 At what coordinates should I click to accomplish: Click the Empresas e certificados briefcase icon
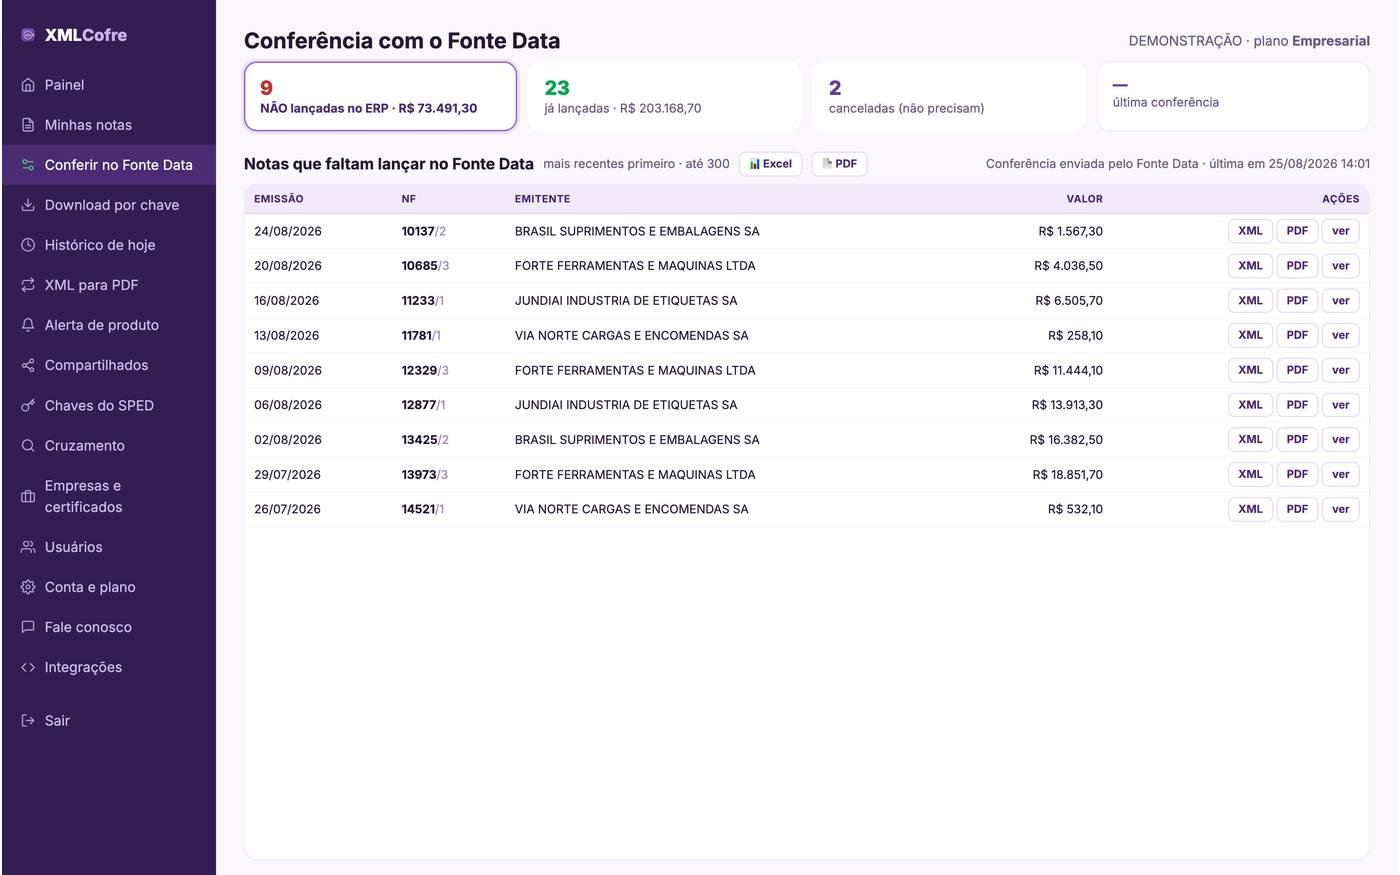click(28, 496)
